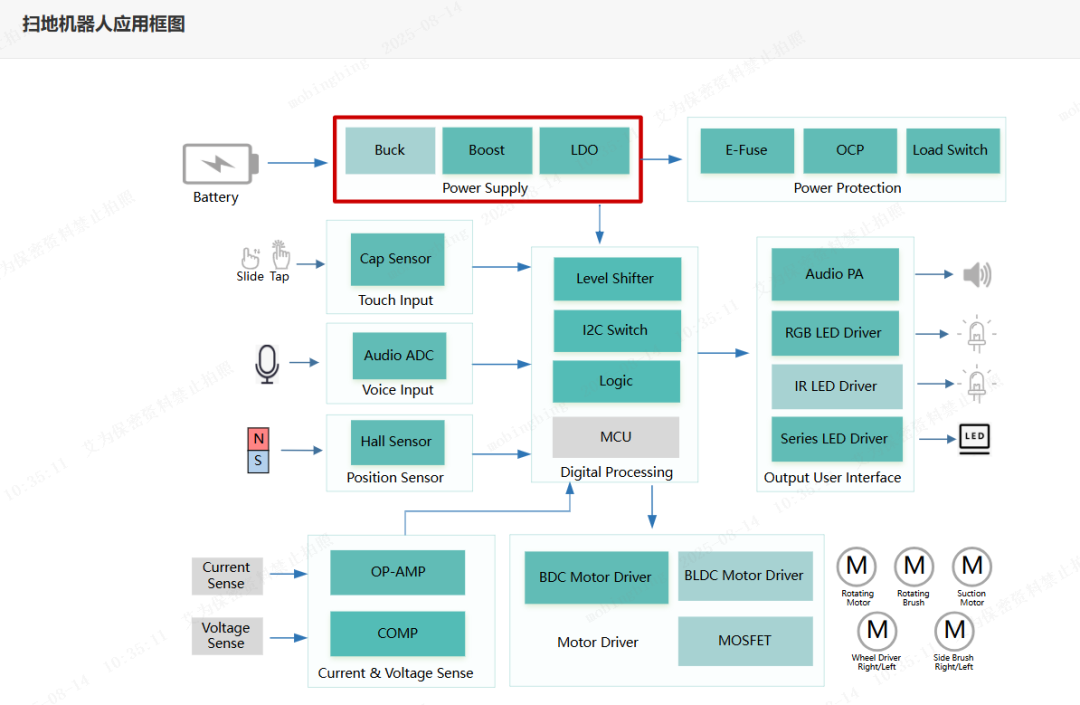Screen dimensions: 1080x705
Task: Open the BDC Motor Driver block
Action: [596, 577]
